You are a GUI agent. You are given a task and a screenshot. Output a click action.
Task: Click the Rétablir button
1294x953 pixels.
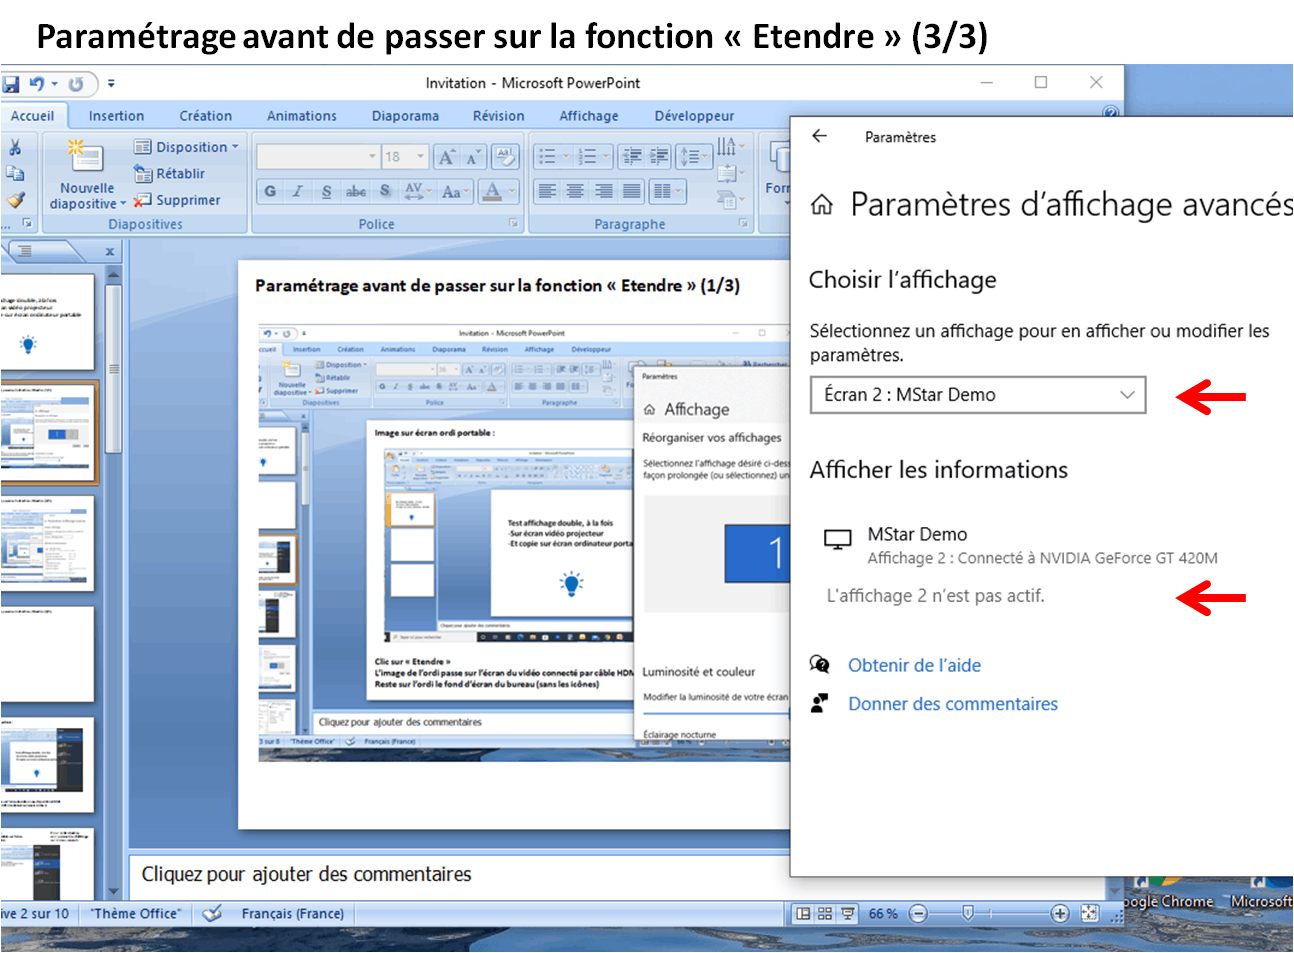(x=170, y=173)
